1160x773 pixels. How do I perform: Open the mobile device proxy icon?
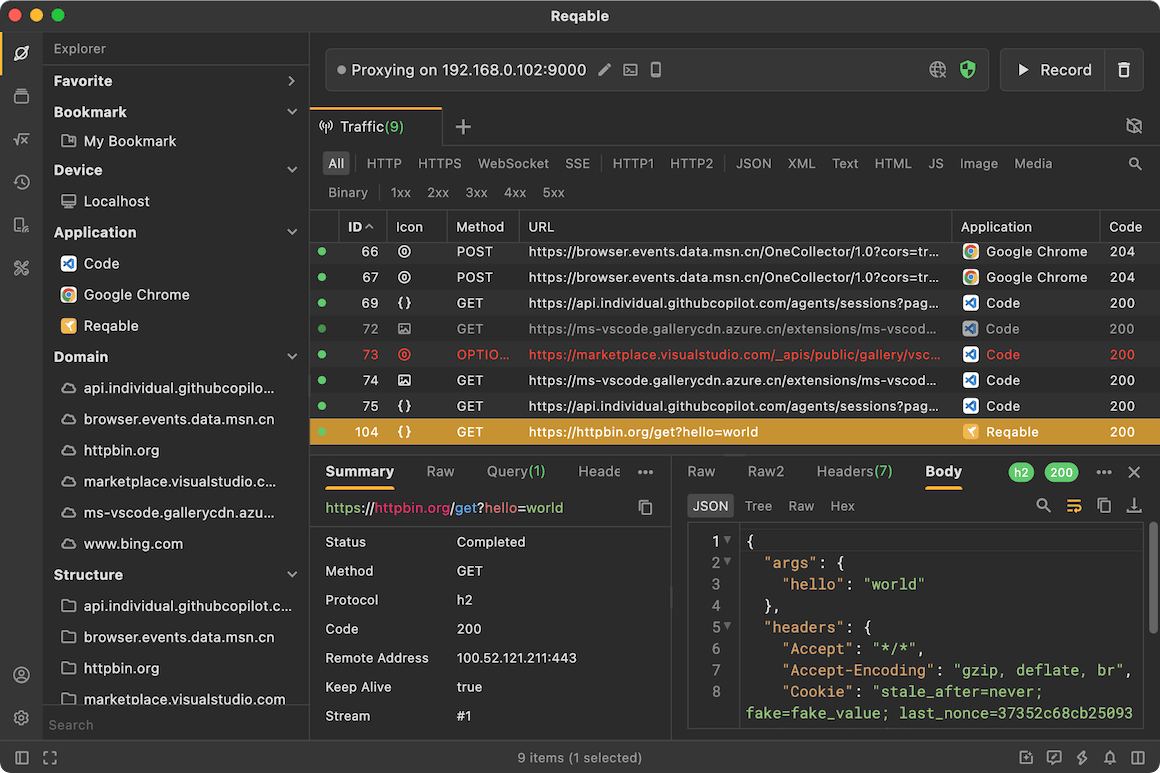pos(655,70)
